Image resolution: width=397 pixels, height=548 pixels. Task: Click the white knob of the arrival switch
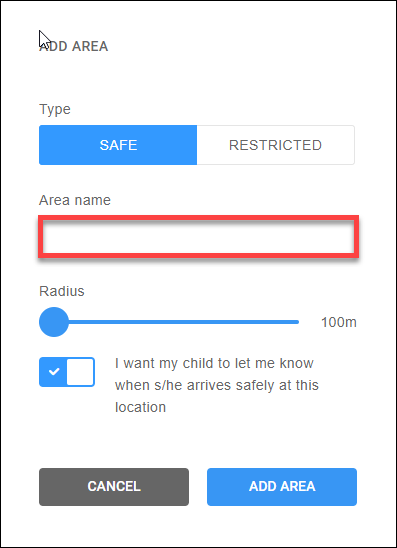click(x=80, y=372)
